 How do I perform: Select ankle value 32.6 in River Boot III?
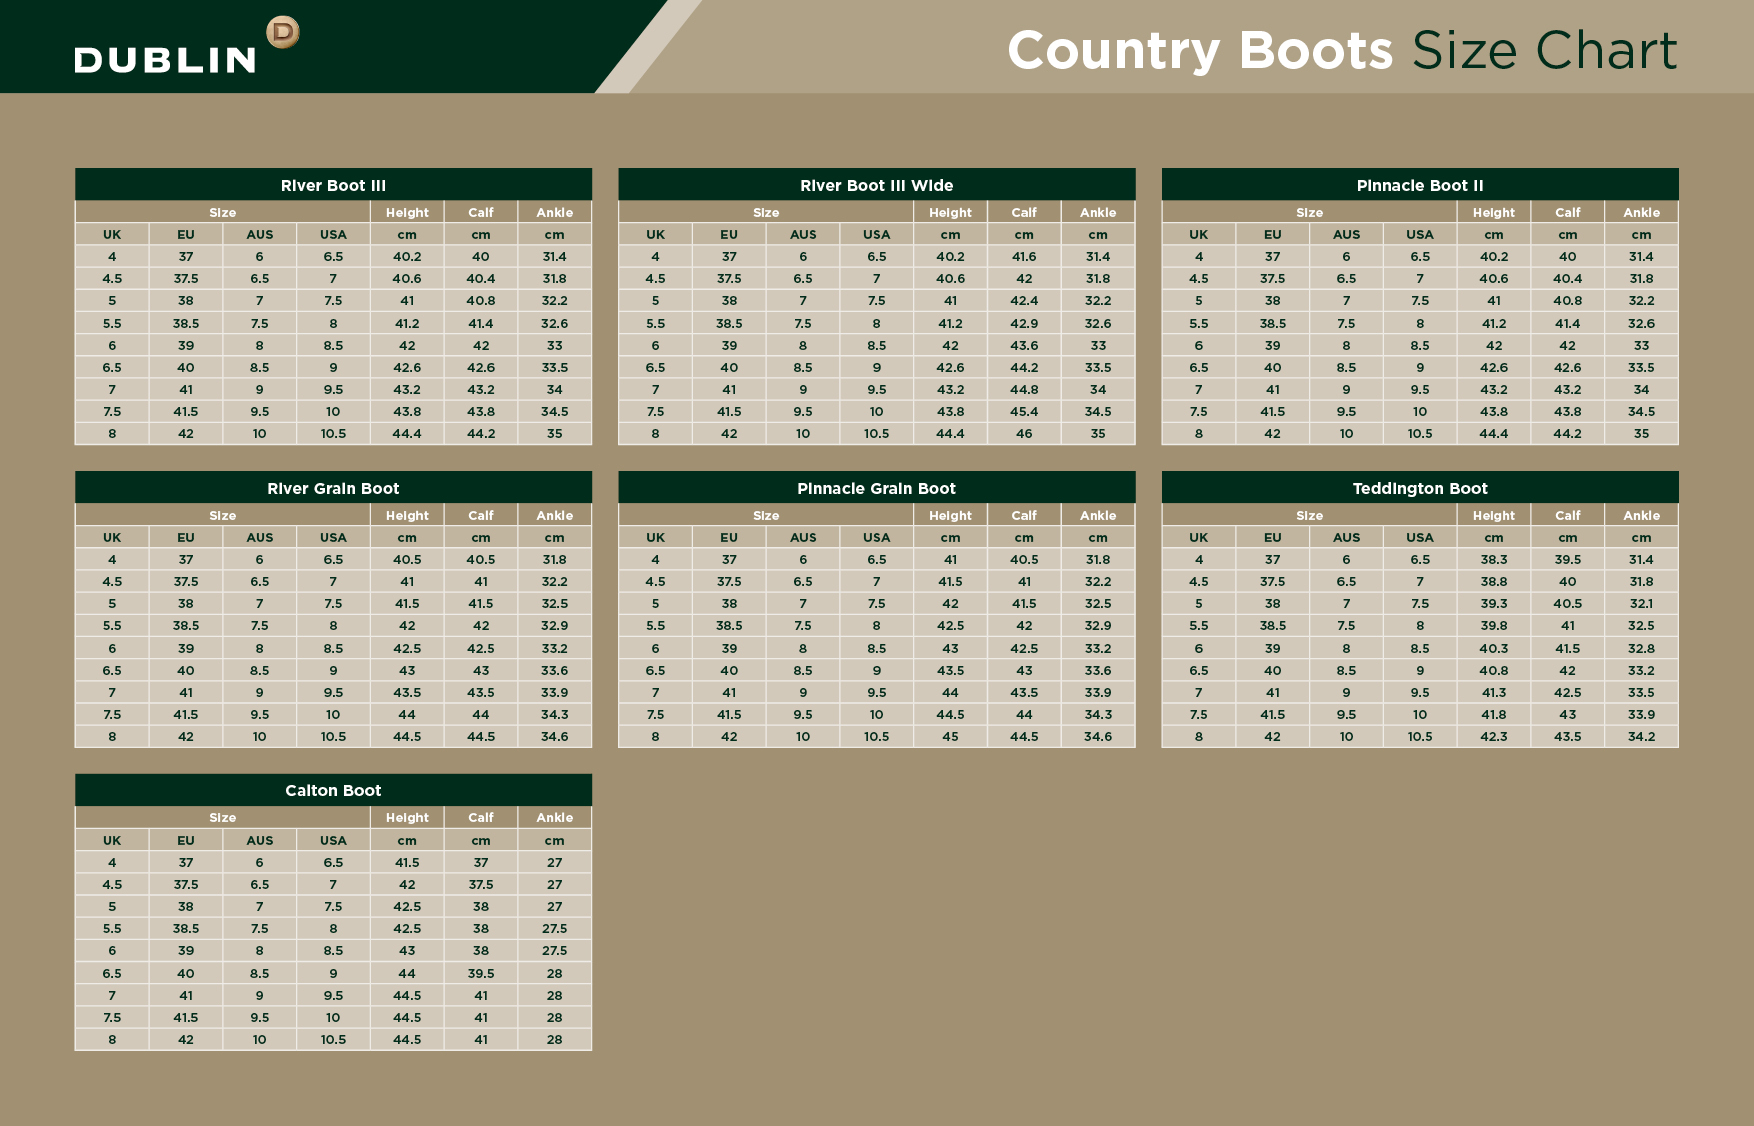pos(555,323)
